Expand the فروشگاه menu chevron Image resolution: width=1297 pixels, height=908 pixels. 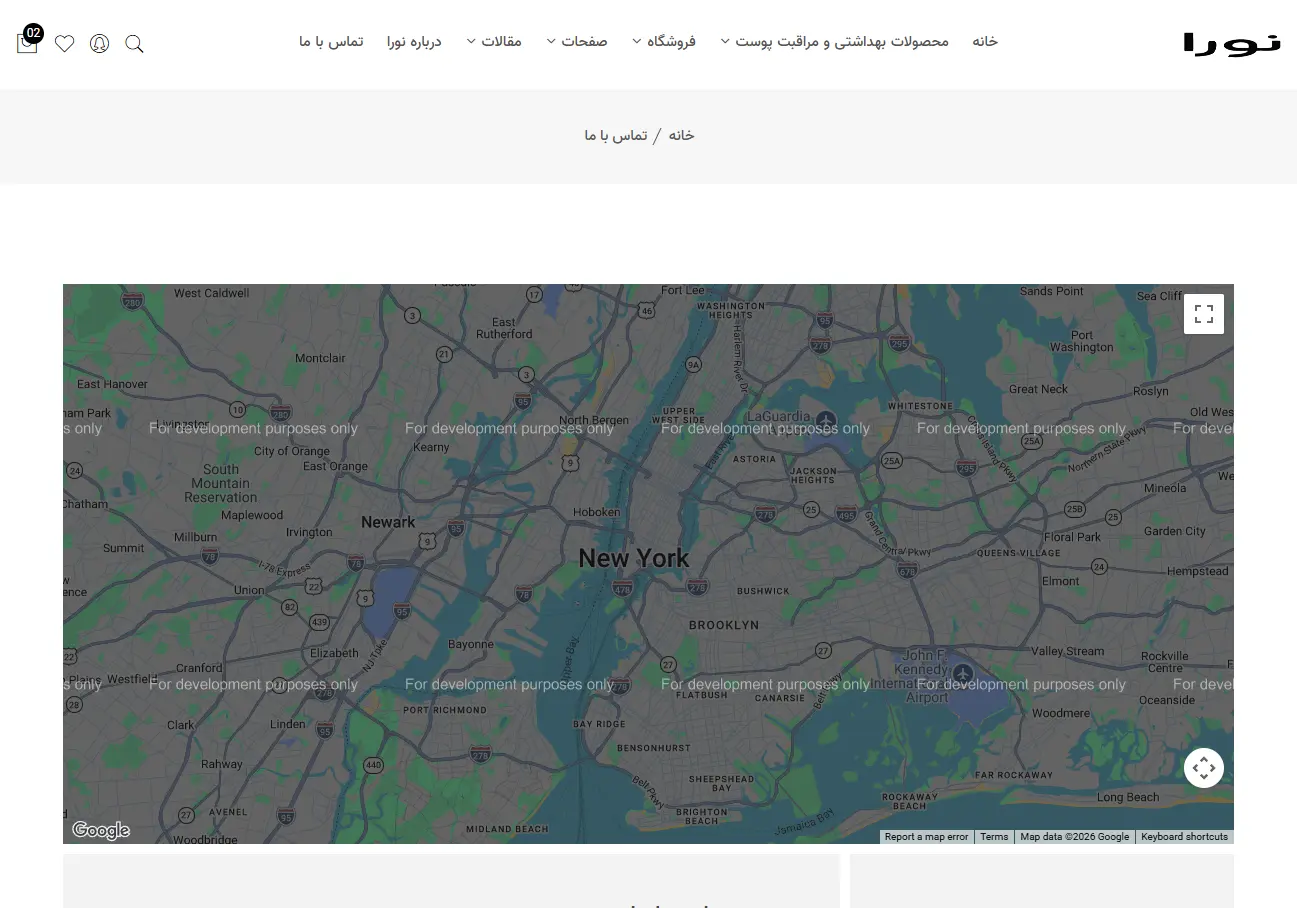click(636, 41)
